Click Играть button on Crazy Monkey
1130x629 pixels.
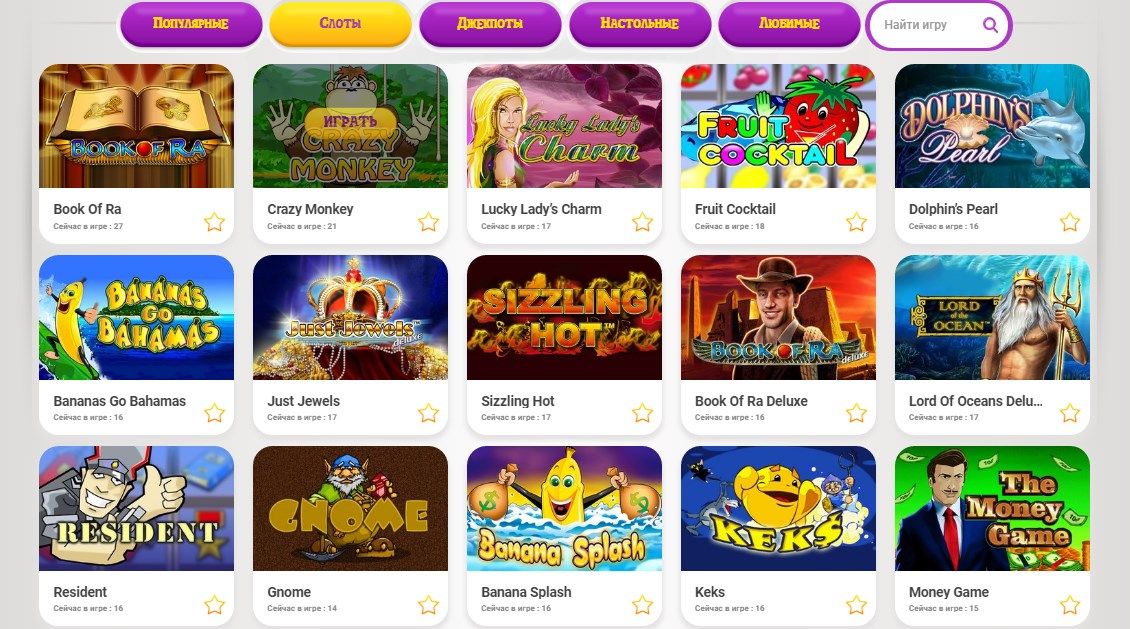(350, 120)
